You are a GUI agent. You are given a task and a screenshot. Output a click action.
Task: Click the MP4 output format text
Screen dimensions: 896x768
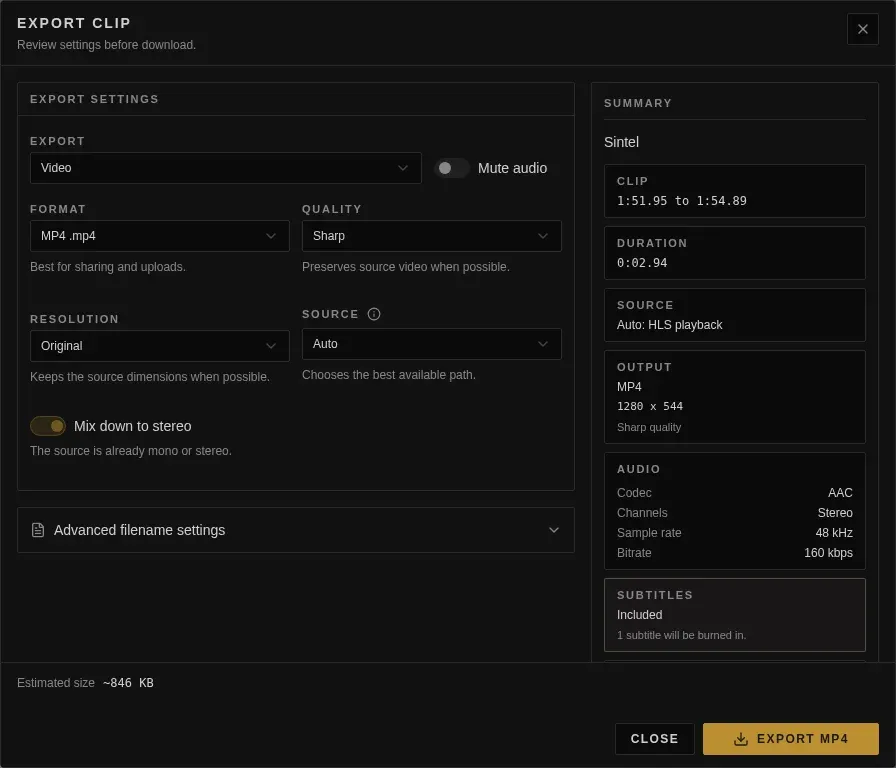click(x=629, y=387)
